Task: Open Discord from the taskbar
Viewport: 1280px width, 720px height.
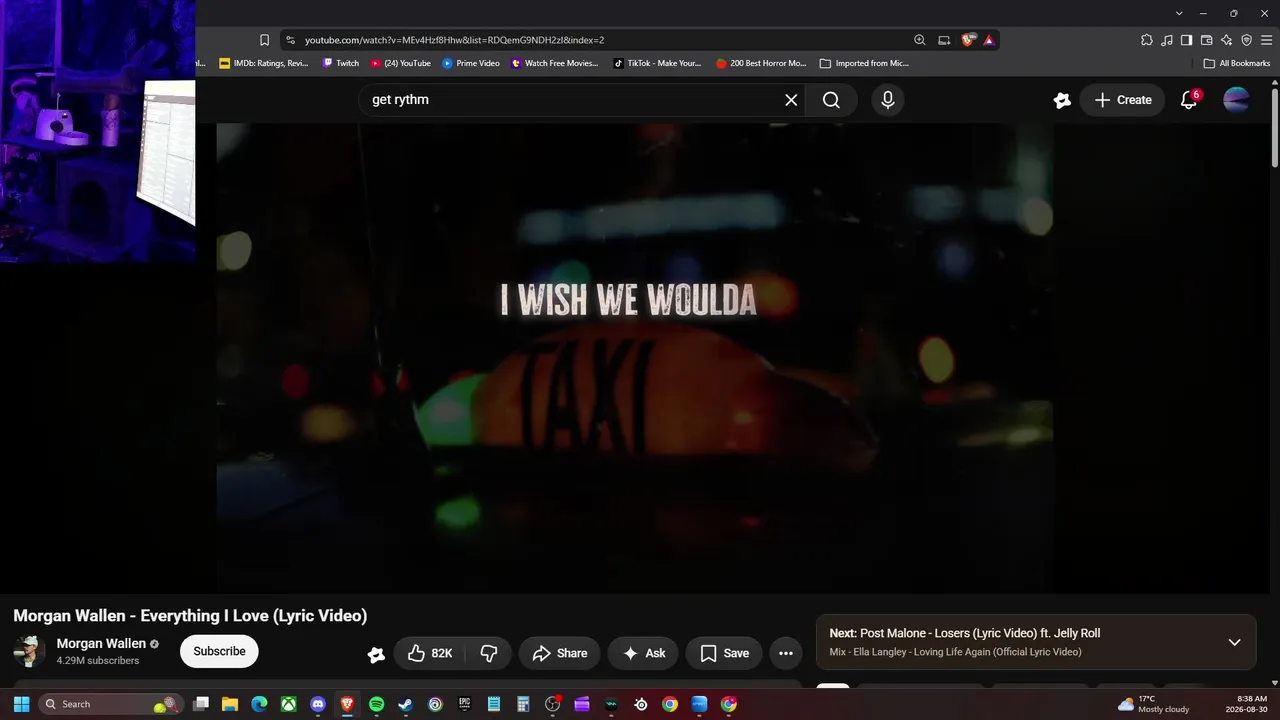Action: coord(318,704)
